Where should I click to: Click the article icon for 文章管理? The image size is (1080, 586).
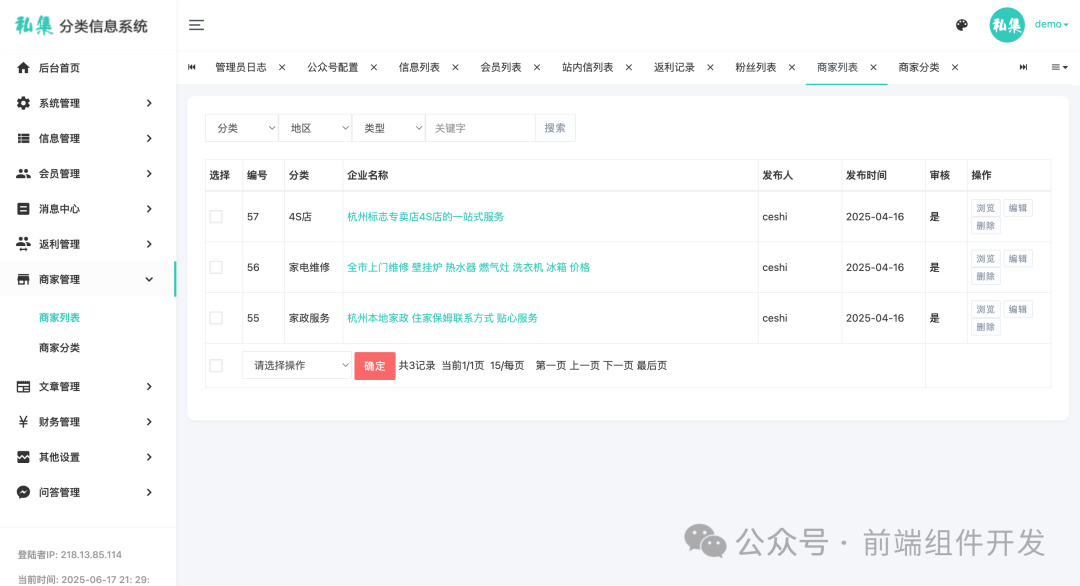pos(23,386)
